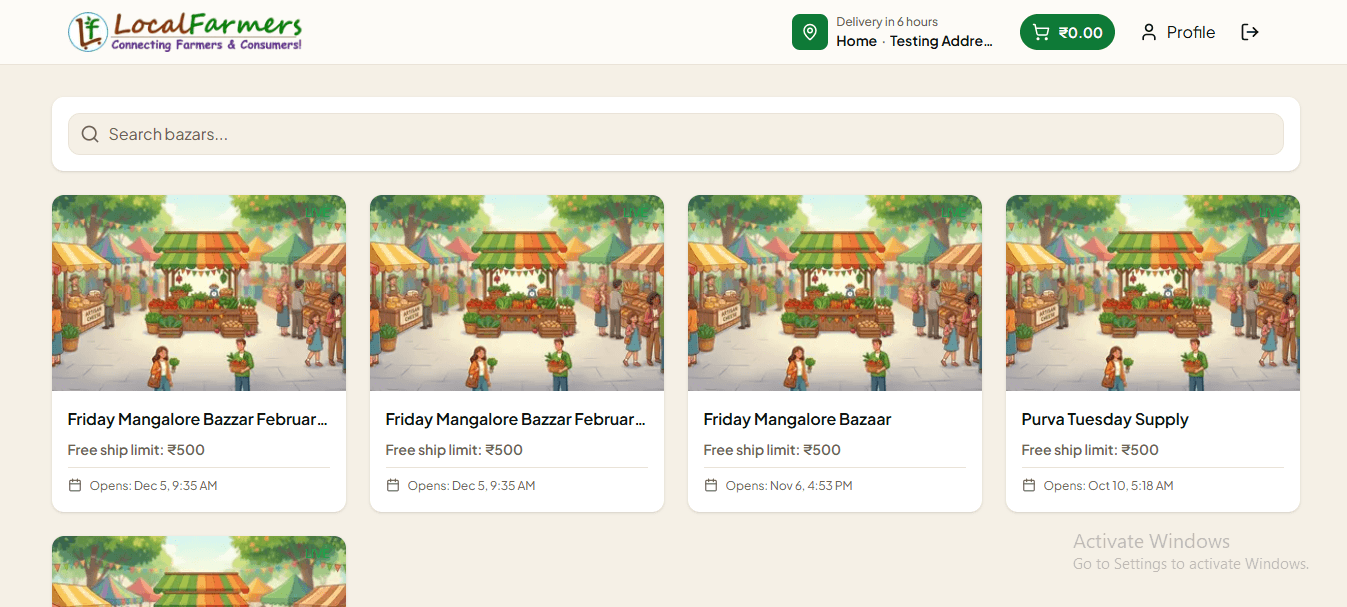Click calendar icon beside Opens: Oct 10
This screenshot has height=607, width=1347.
pyautogui.click(x=1029, y=485)
